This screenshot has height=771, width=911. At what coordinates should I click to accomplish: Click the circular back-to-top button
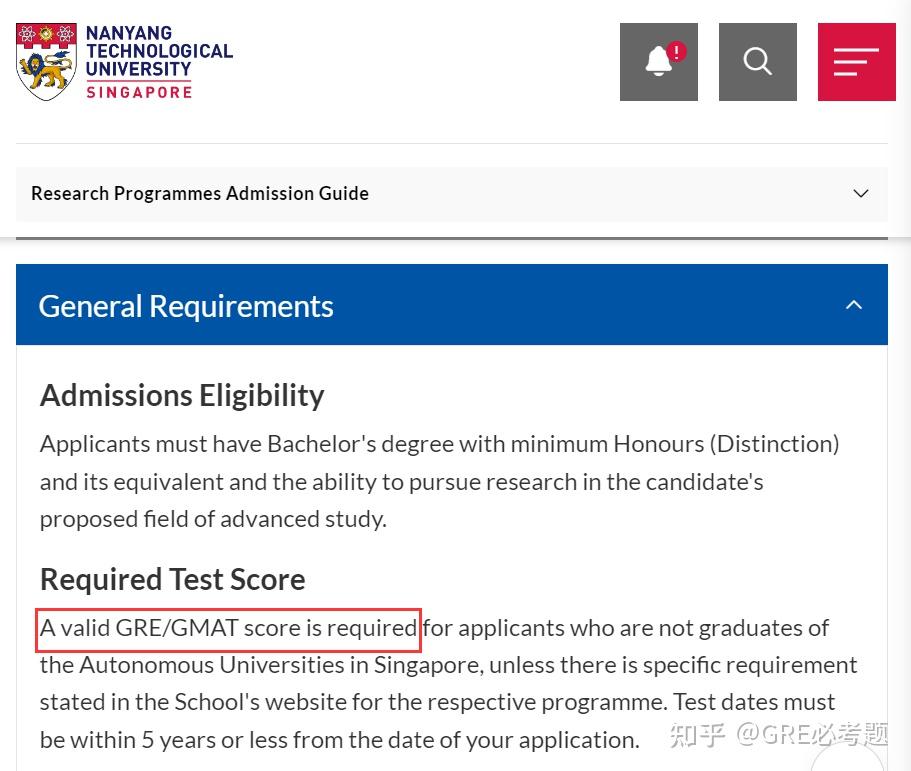(848, 758)
